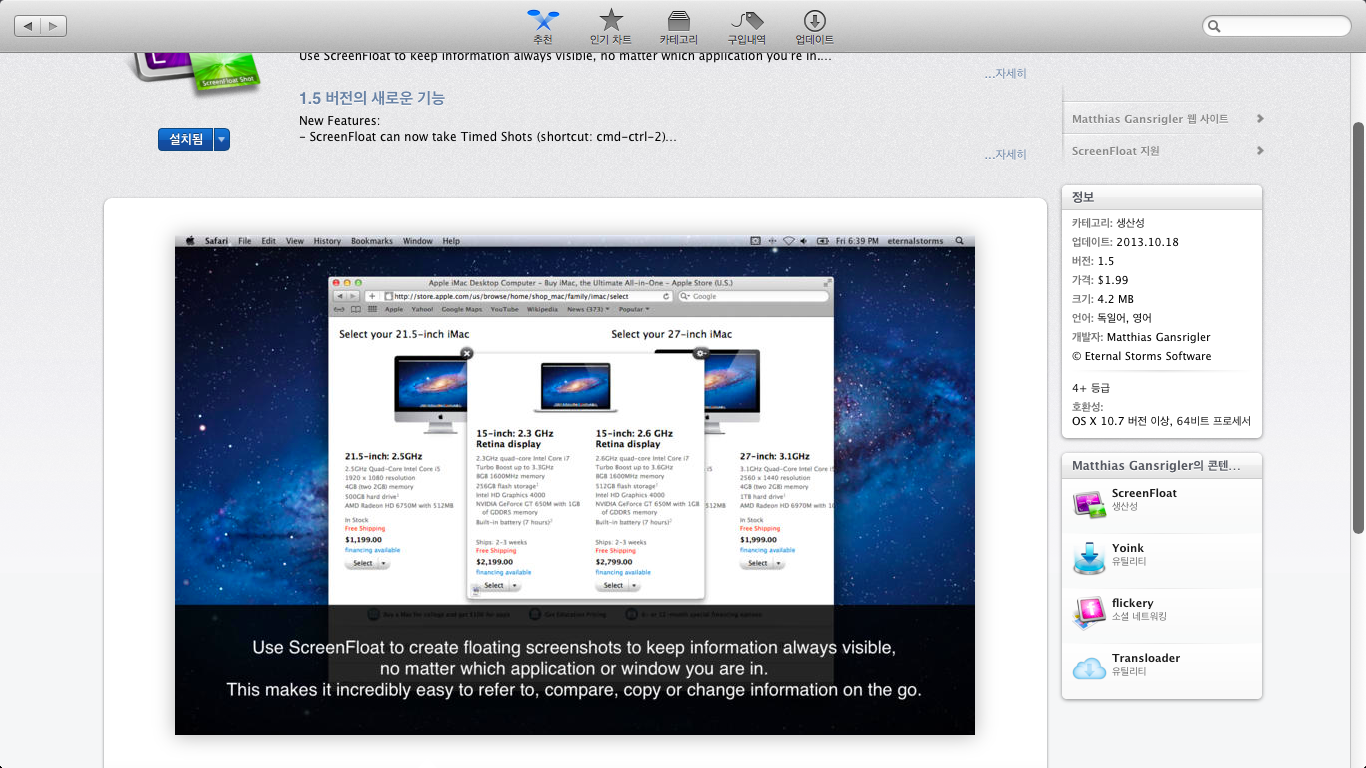Click Matthias Gansrigler의 콘텐츠 header

pyautogui.click(x=1162, y=466)
